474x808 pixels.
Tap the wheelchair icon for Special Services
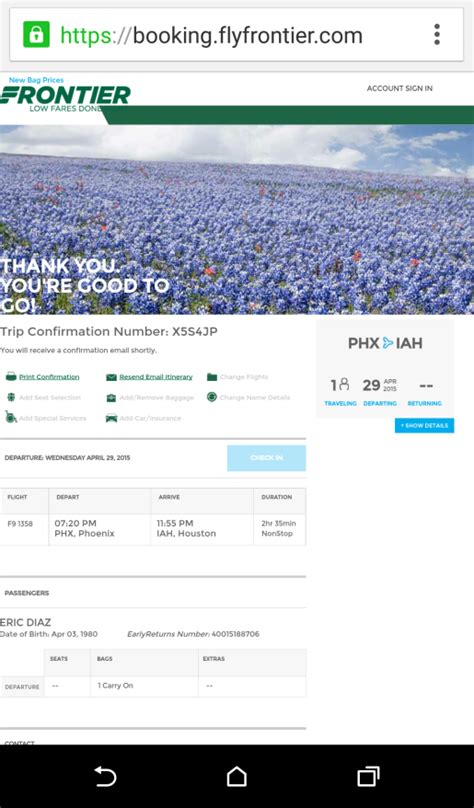[x=11, y=417]
